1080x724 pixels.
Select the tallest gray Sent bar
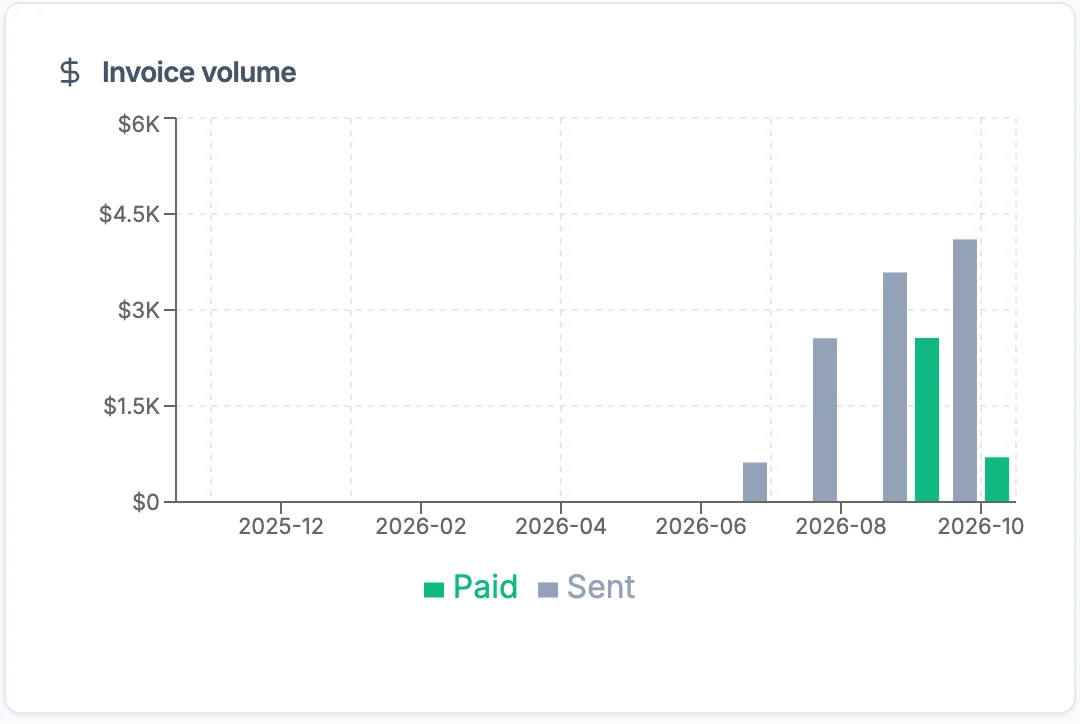(x=965, y=371)
